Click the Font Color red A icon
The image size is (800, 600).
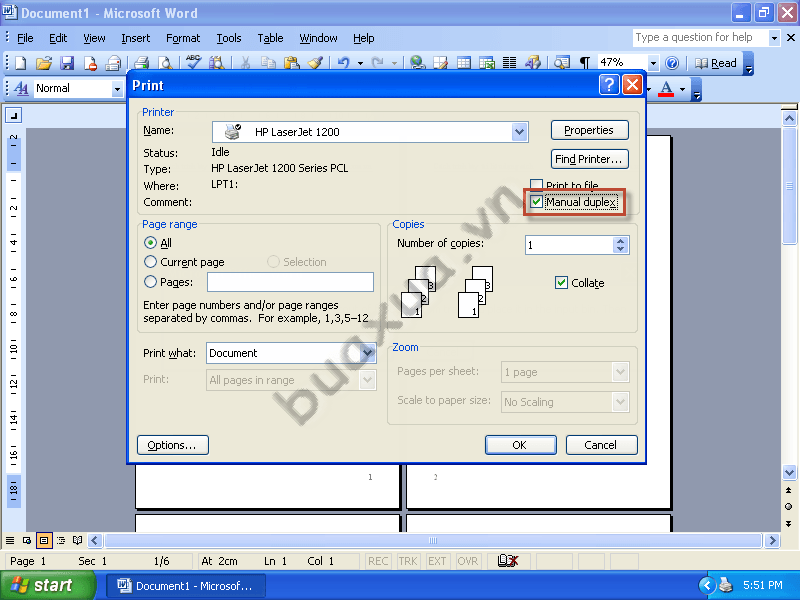[x=666, y=89]
